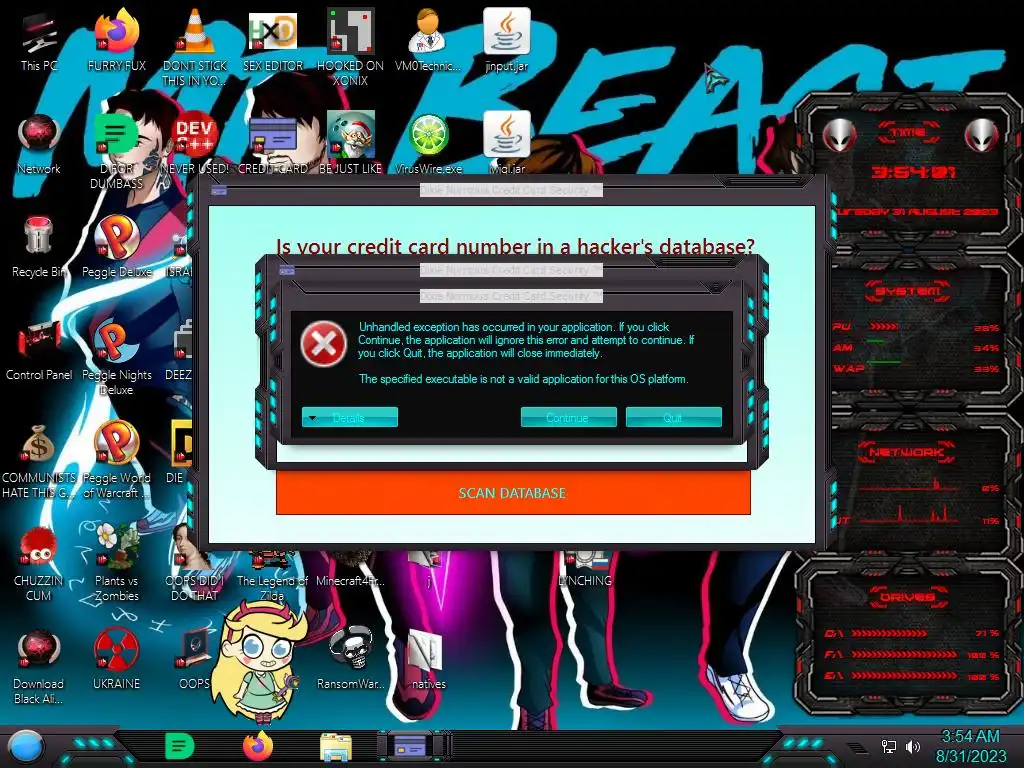The image size is (1024, 768).
Task: Click the TIME widget header
Action: pos(908,133)
